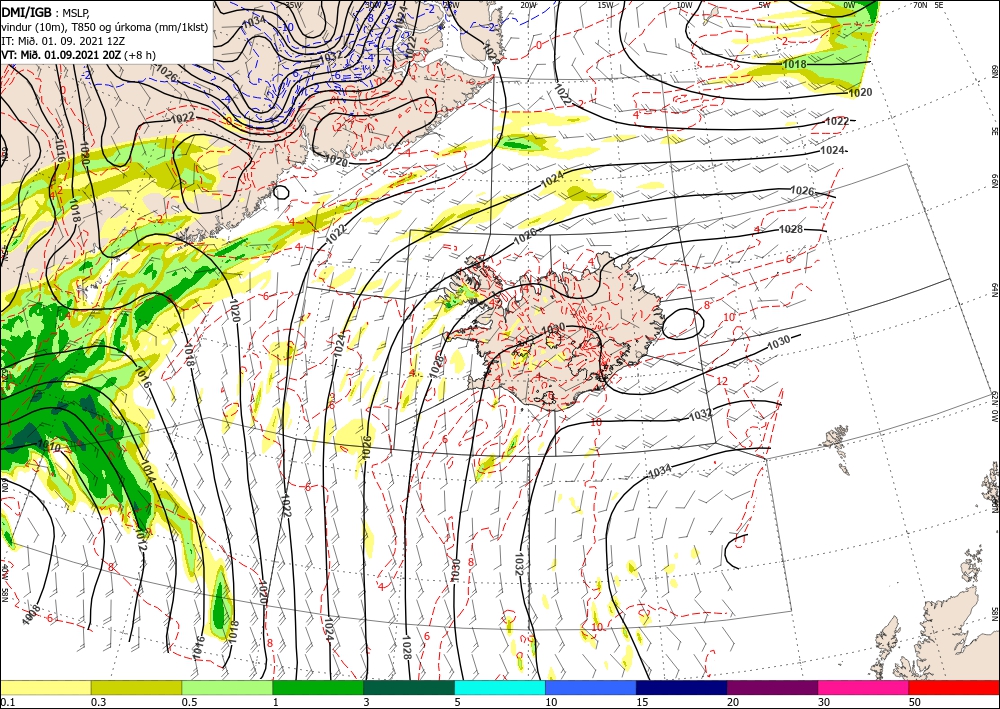This screenshot has height=709, width=1000.
Task: Click the "30" legend value label
Action: point(824,702)
